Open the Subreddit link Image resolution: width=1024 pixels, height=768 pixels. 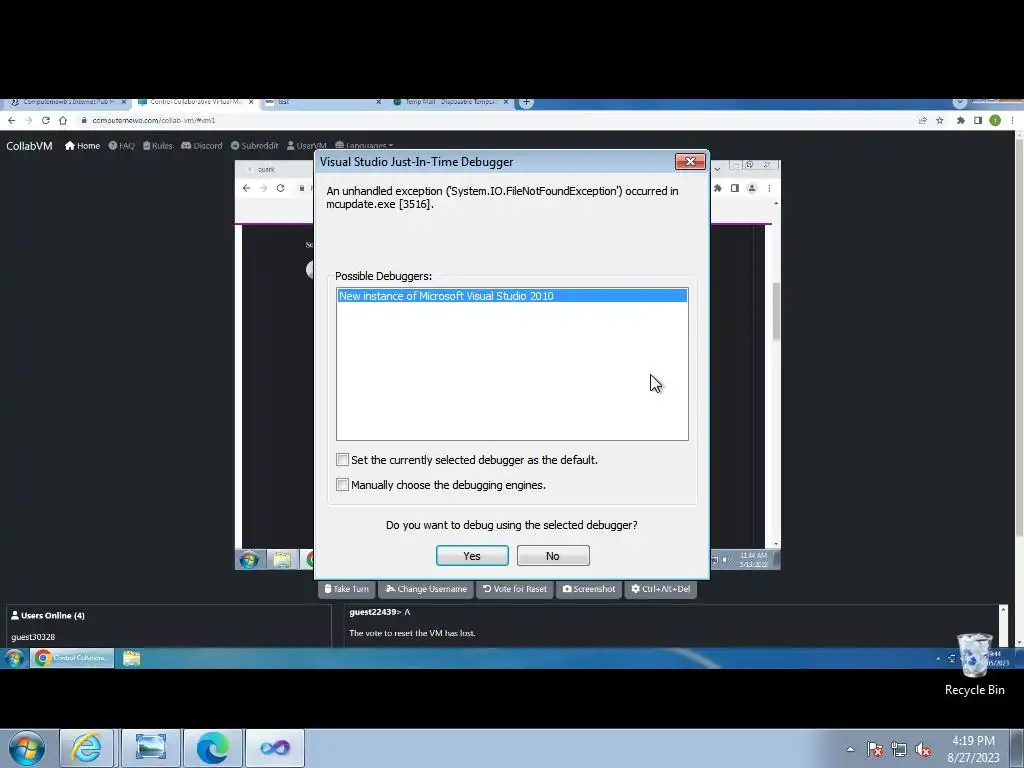tap(254, 146)
